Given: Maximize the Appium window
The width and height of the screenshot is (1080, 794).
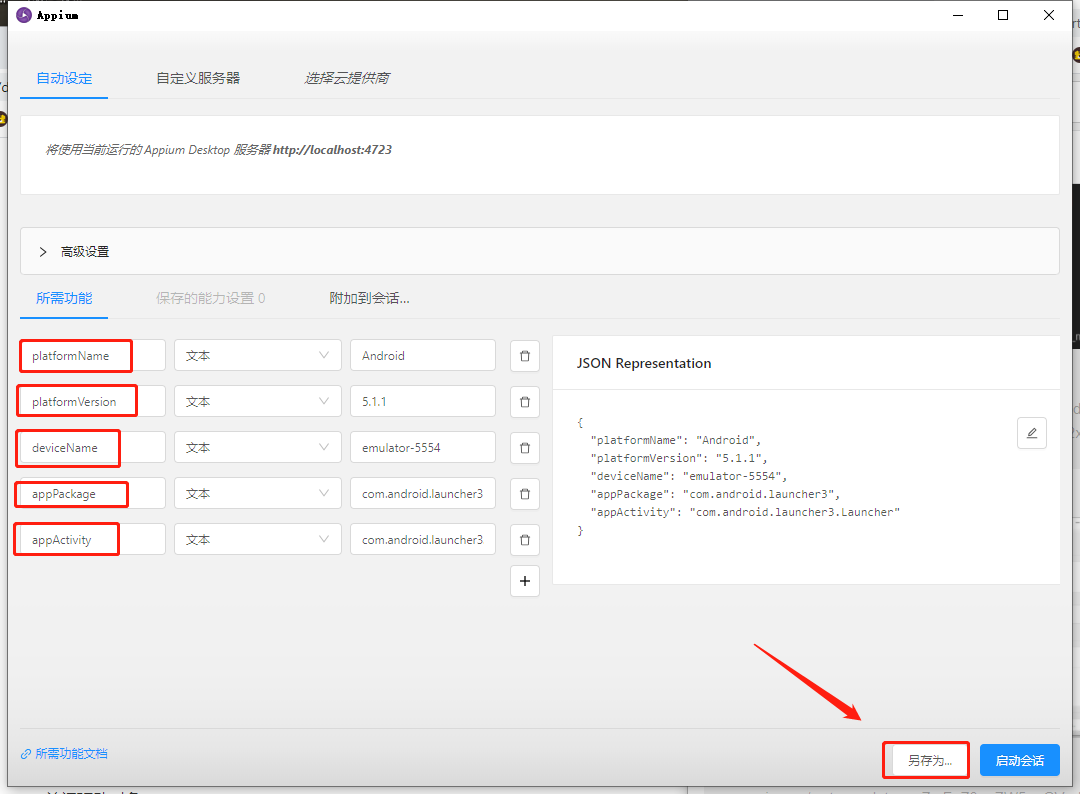Looking at the screenshot, I should click(x=1003, y=15).
